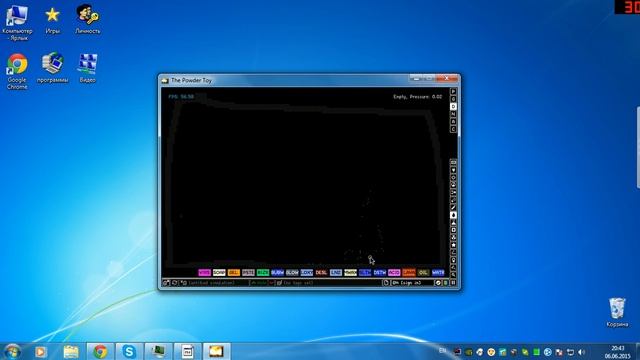Select the ACID element
The height and width of the screenshot is (360, 640).
pos(394,272)
